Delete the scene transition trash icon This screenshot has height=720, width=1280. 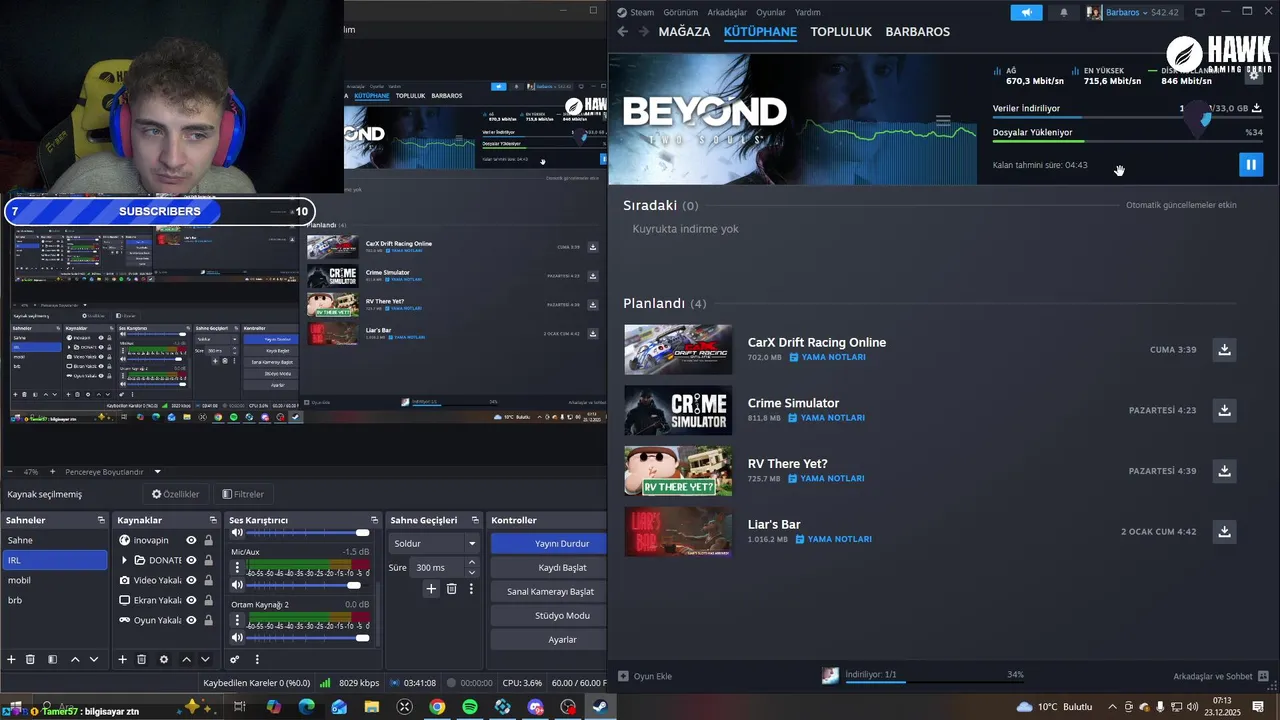[451, 589]
